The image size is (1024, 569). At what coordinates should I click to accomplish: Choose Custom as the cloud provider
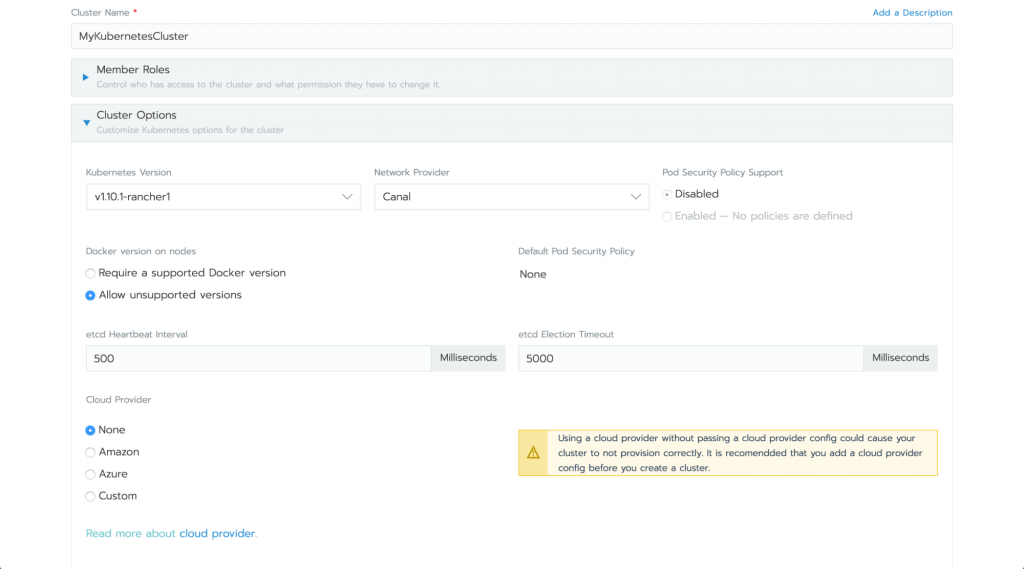click(91, 496)
